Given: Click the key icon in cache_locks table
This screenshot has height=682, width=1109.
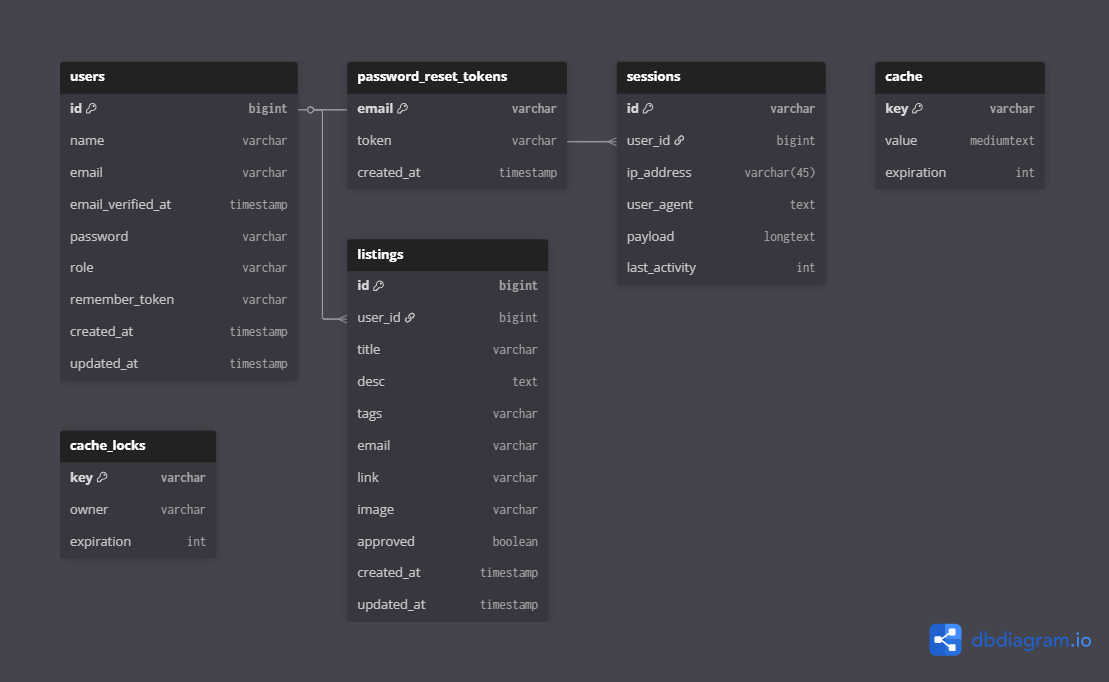Looking at the screenshot, I should pos(102,478).
